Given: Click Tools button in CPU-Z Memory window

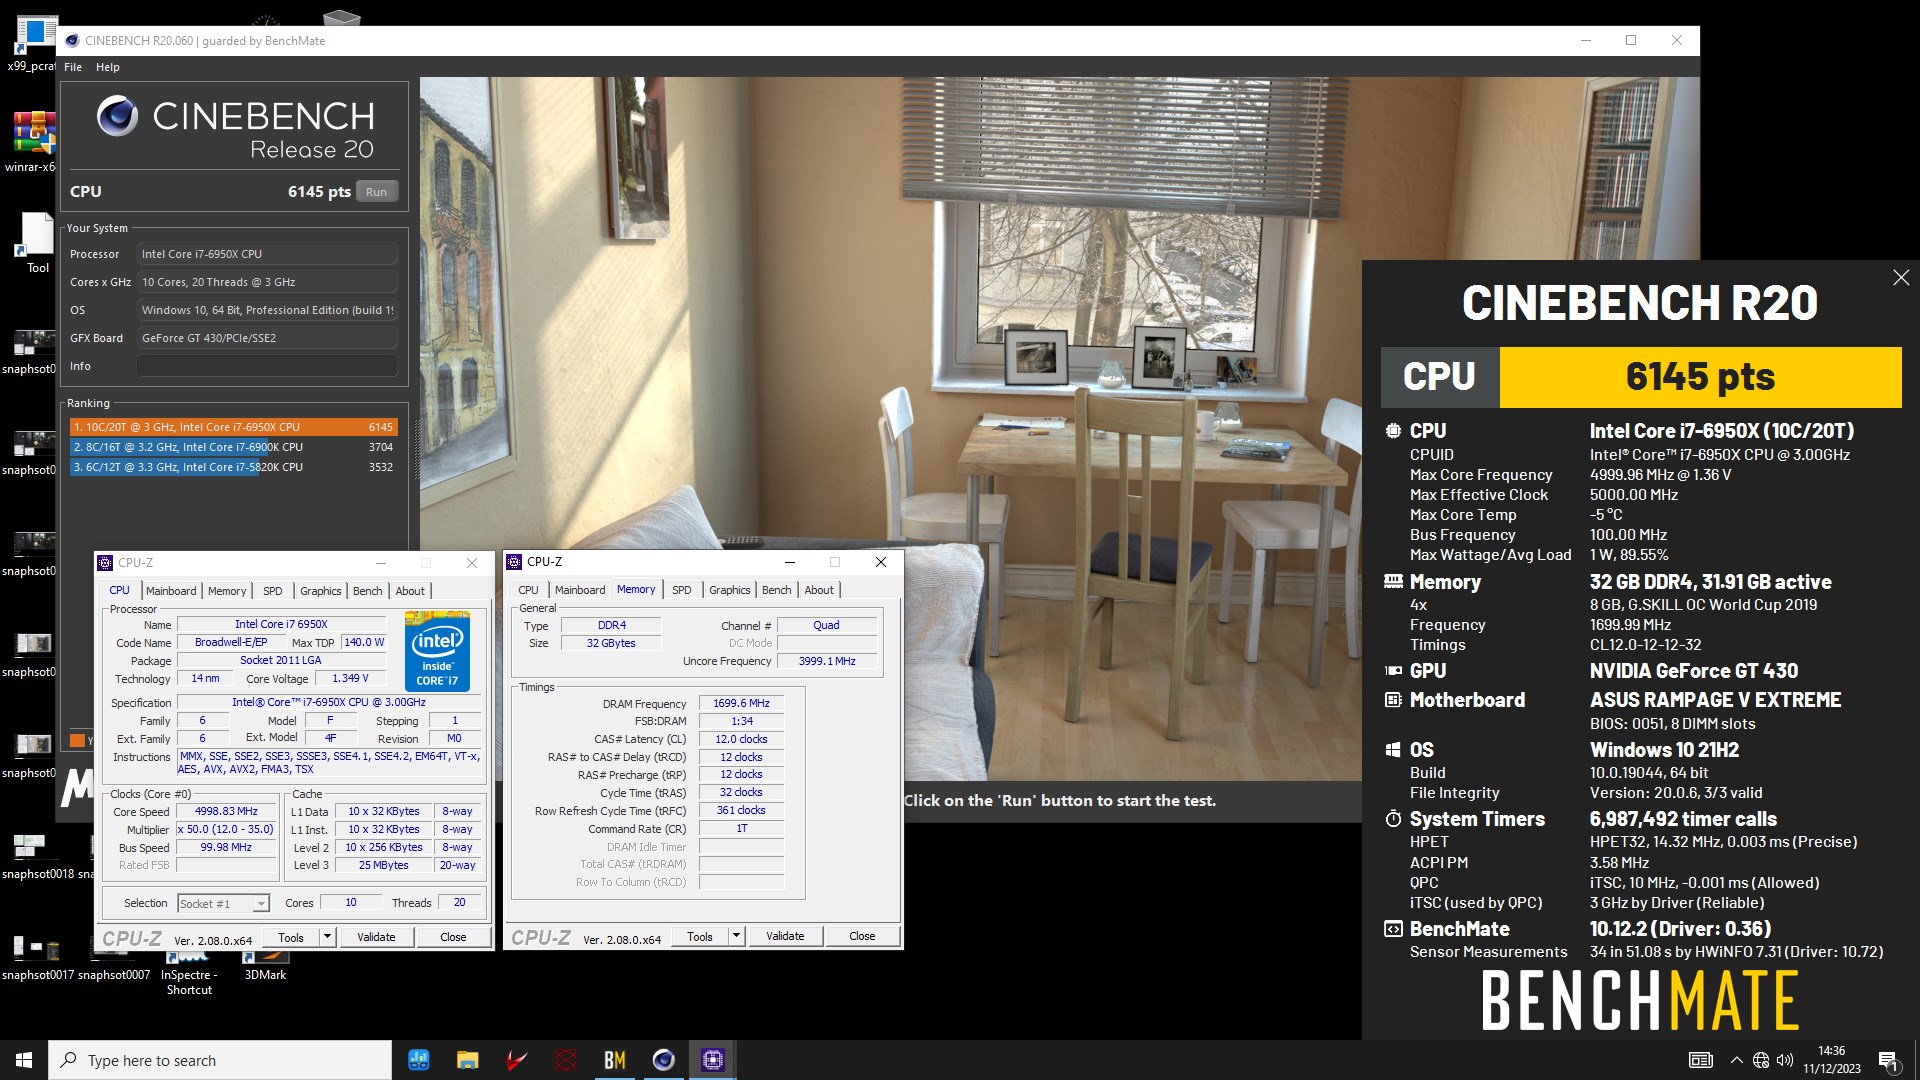Looking at the screenshot, I should [x=700, y=936].
